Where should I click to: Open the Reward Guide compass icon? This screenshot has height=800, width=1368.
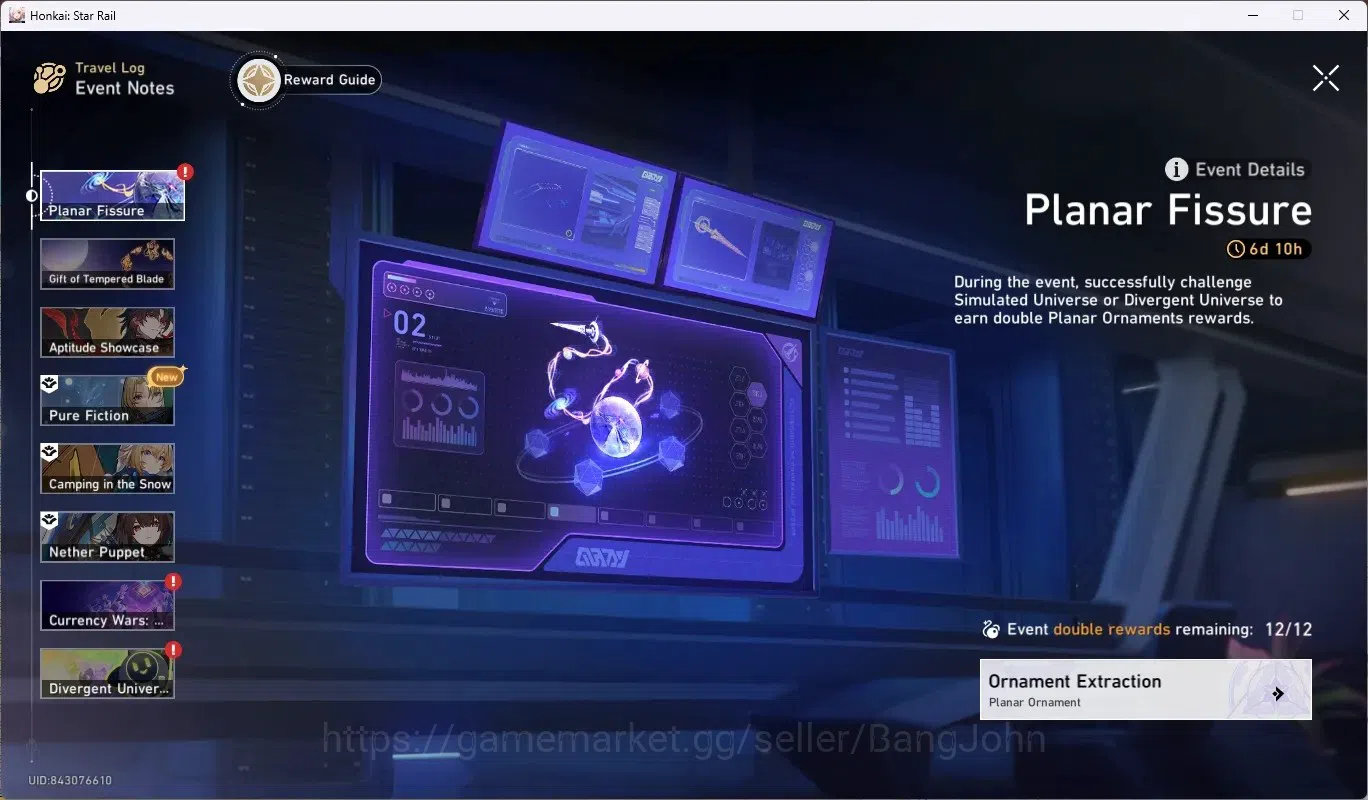tap(258, 81)
